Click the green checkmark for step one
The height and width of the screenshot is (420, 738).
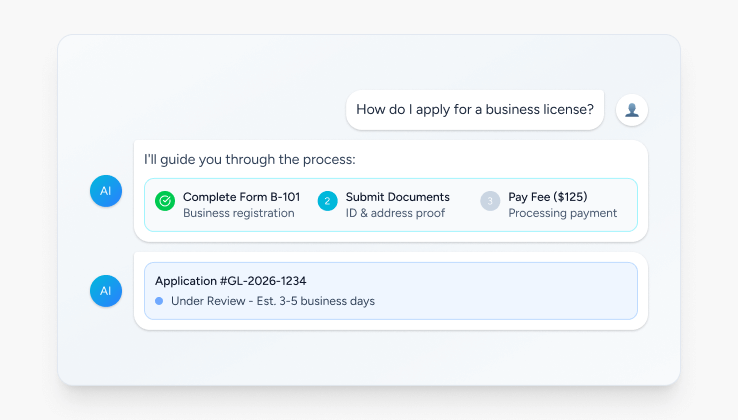pos(165,201)
